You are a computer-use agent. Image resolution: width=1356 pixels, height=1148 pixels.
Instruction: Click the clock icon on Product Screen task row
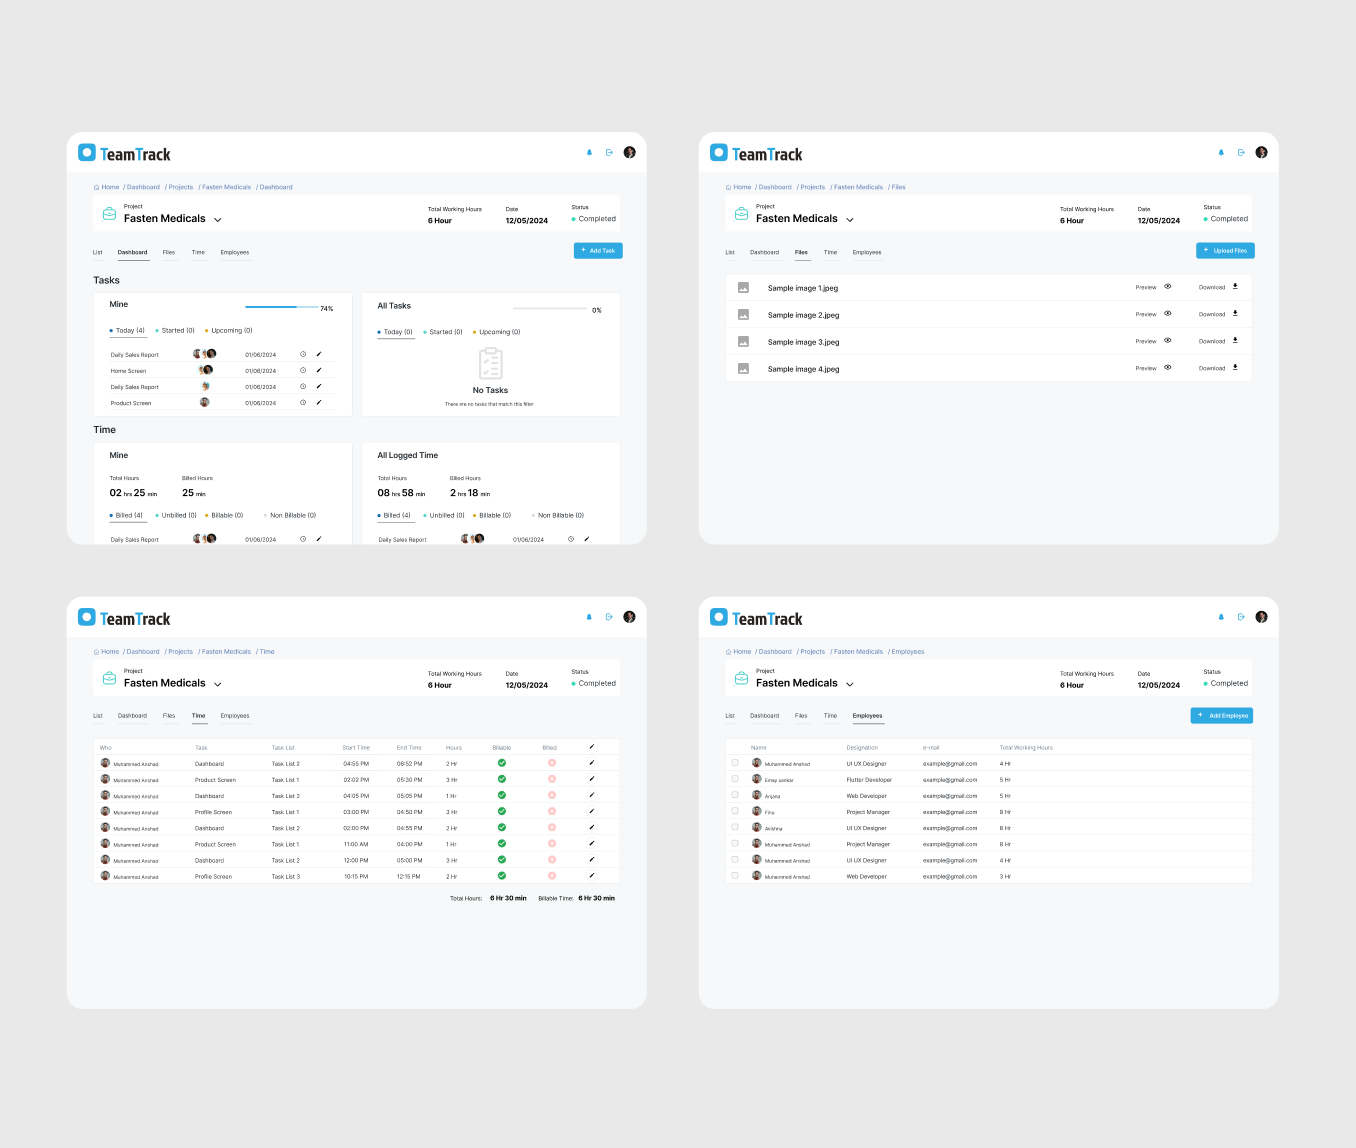click(303, 403)
